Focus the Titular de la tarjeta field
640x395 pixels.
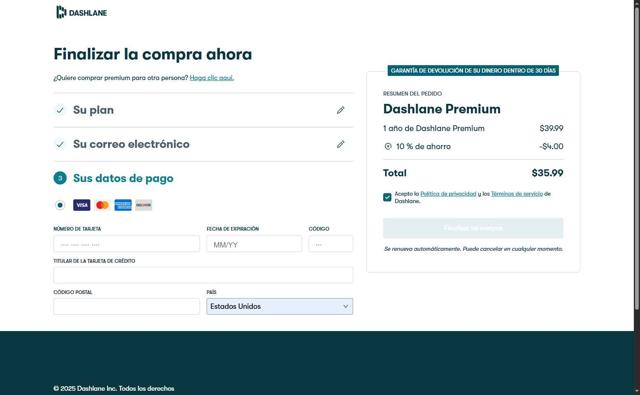click(x=203, y=275)
